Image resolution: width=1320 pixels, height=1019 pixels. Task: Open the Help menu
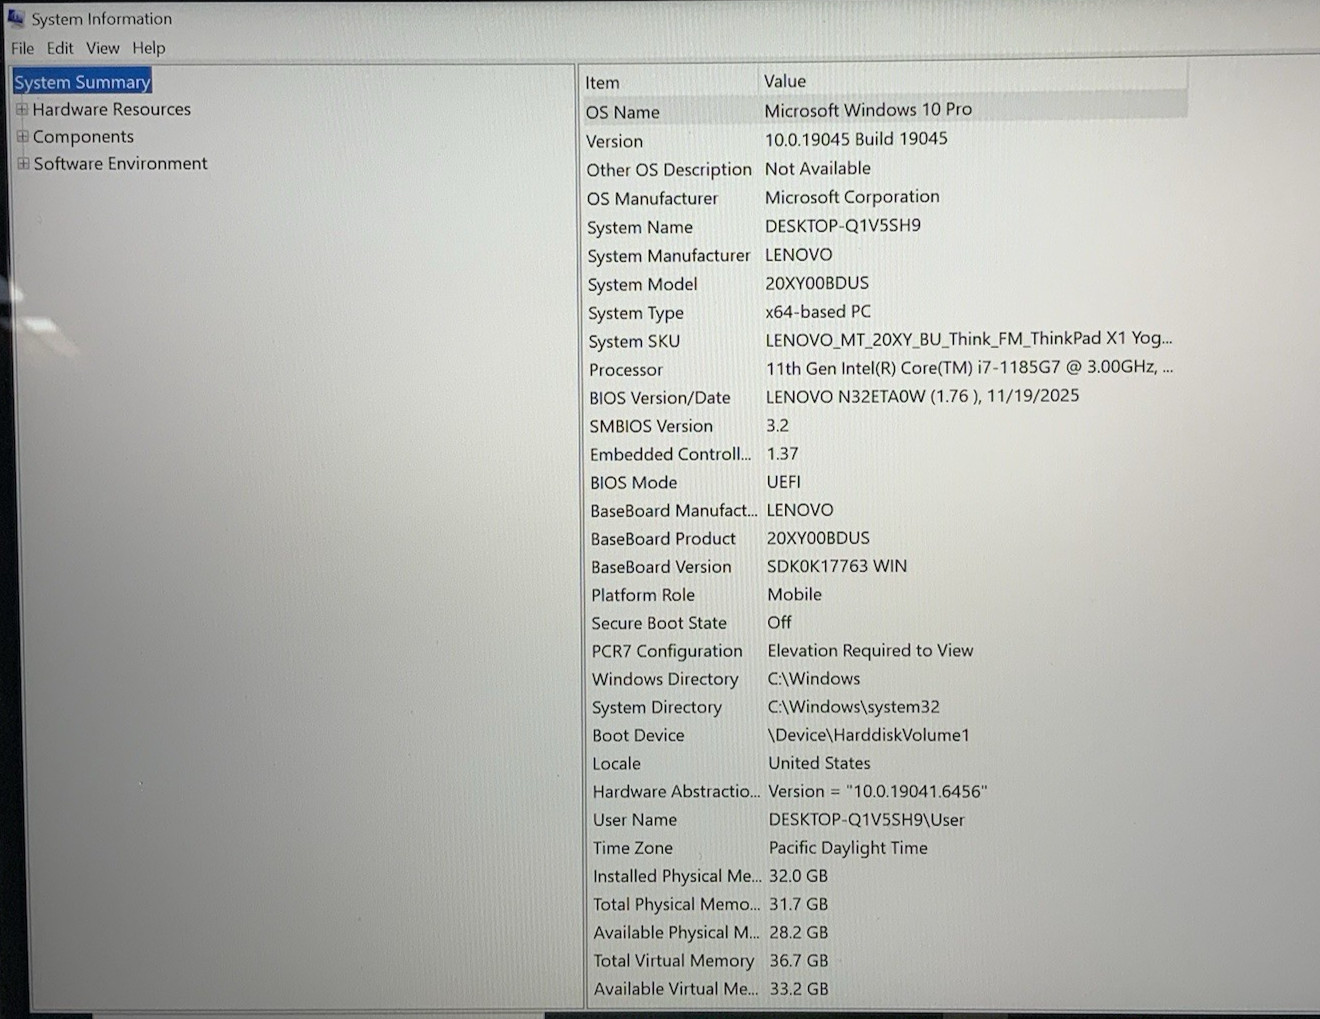pyautogui.click(x=149, y=48)
